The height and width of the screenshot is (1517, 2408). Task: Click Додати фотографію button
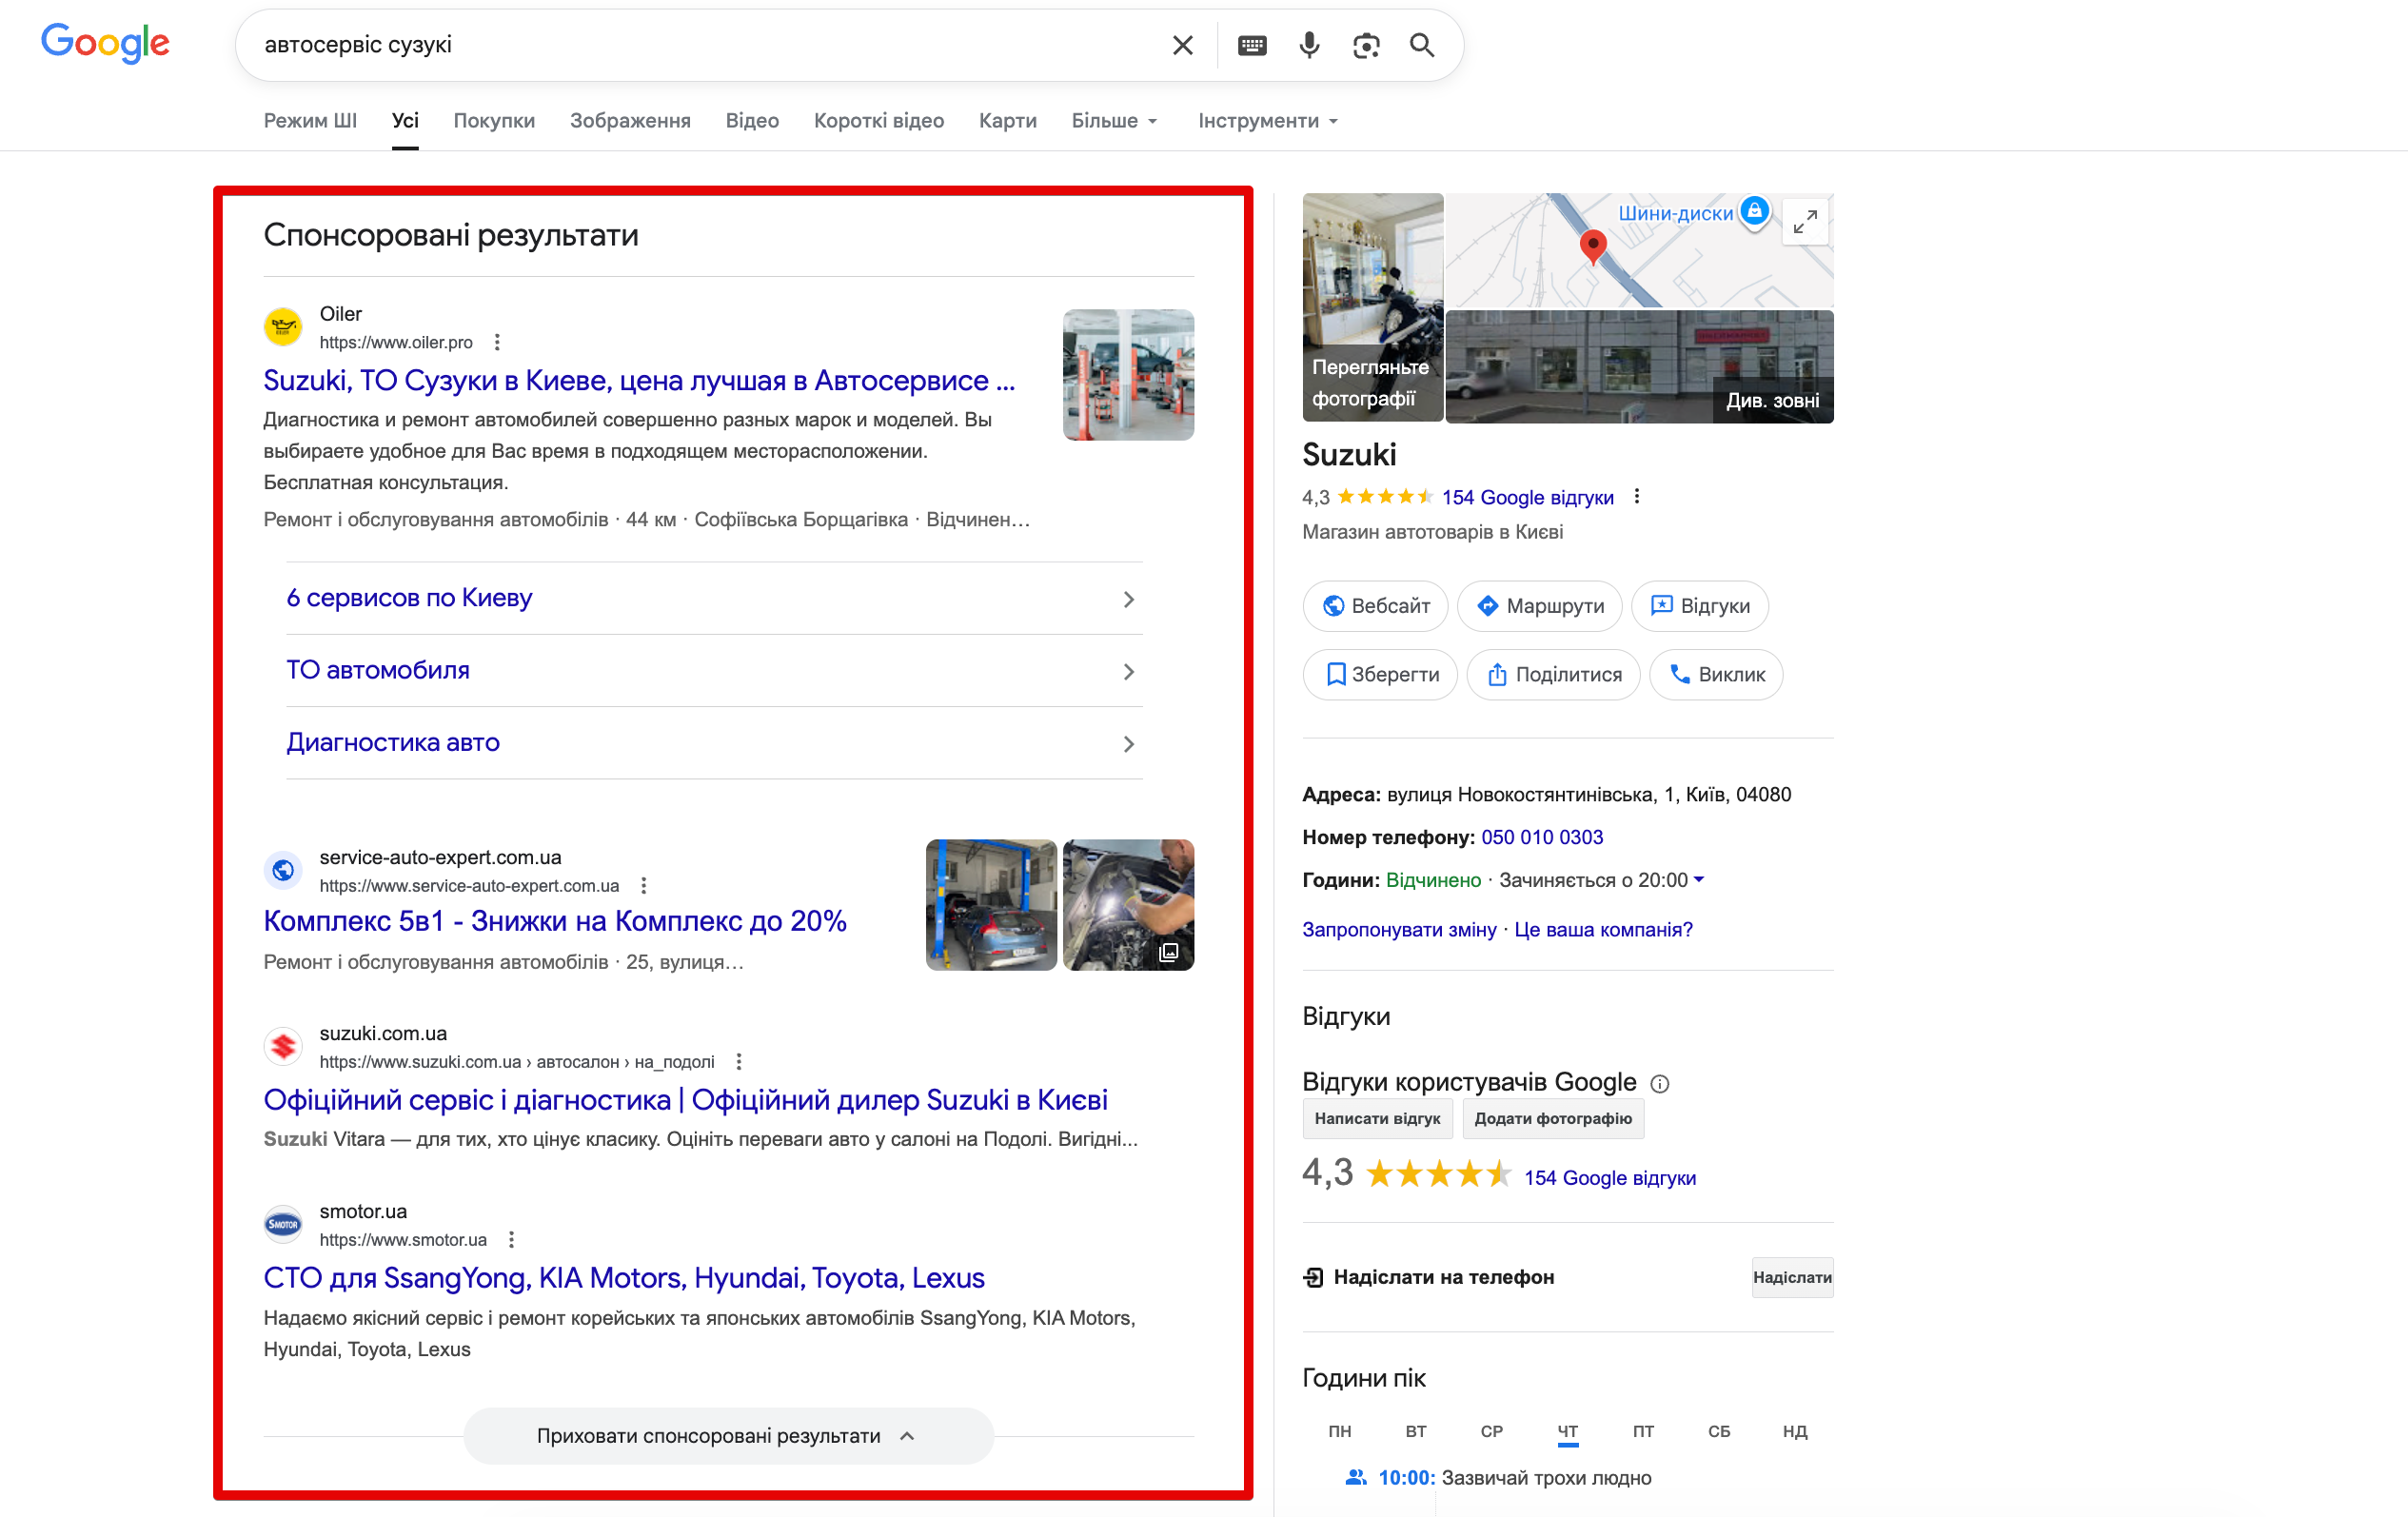(1553, 1119)
